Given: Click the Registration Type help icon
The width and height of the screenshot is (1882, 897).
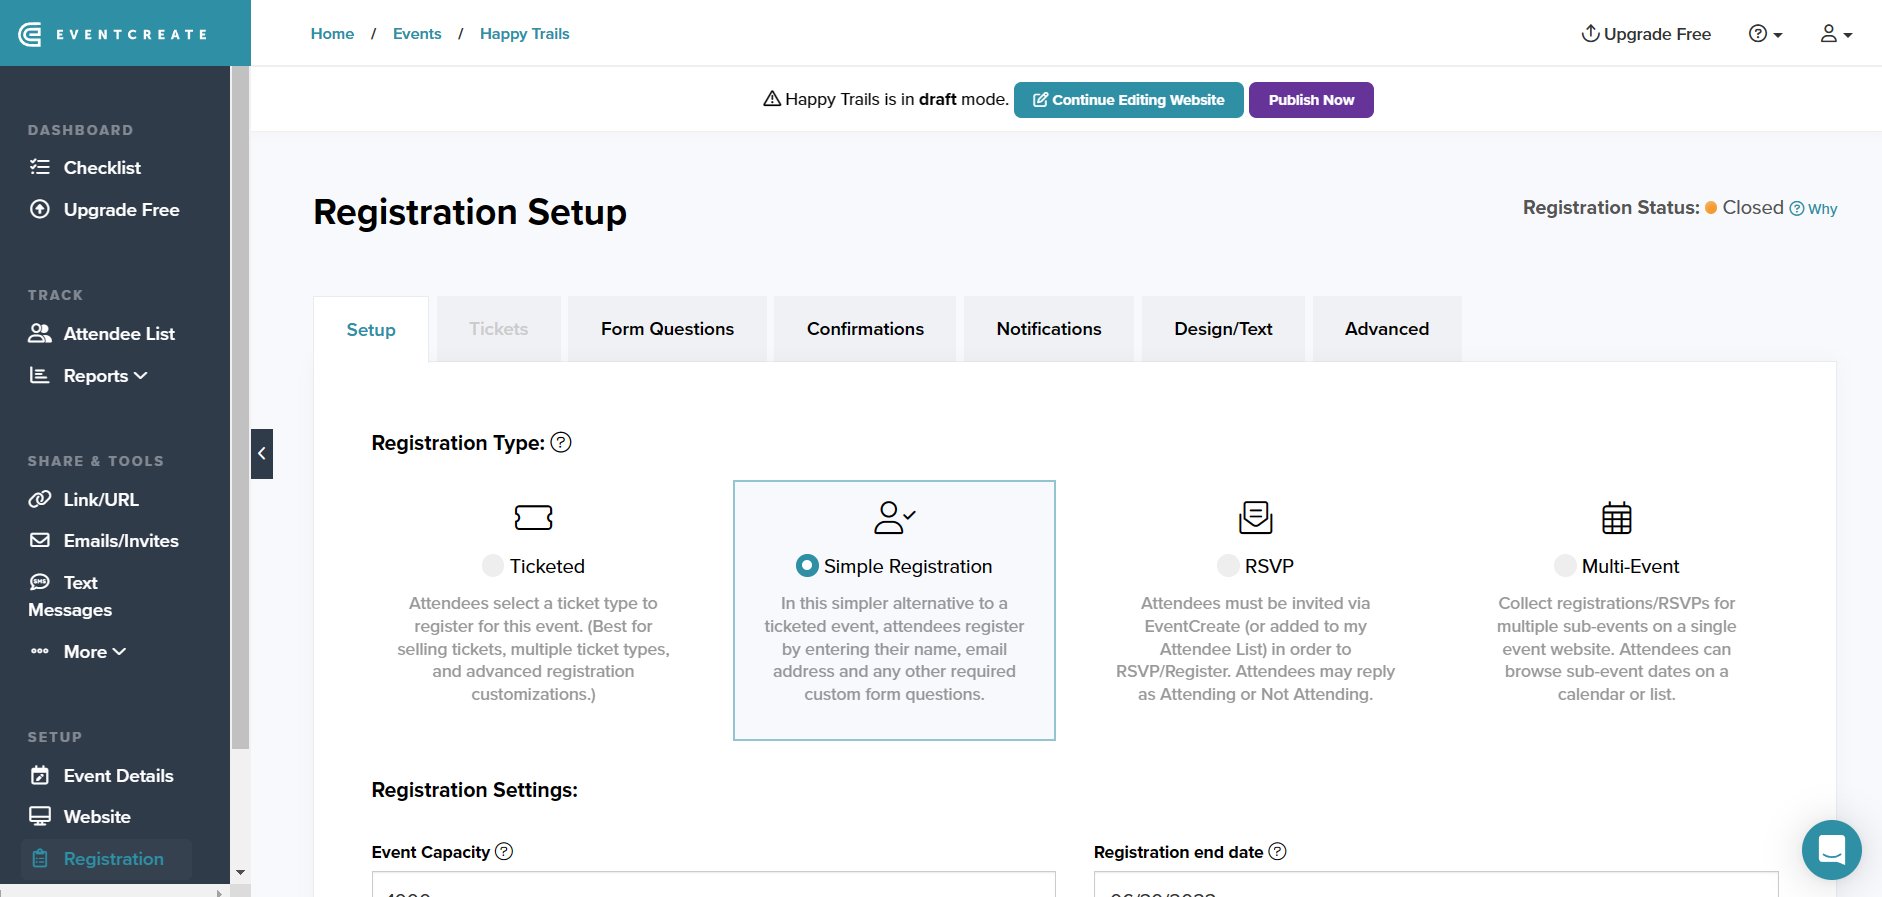Looking at the screenshot, I should tap(561, 442).
